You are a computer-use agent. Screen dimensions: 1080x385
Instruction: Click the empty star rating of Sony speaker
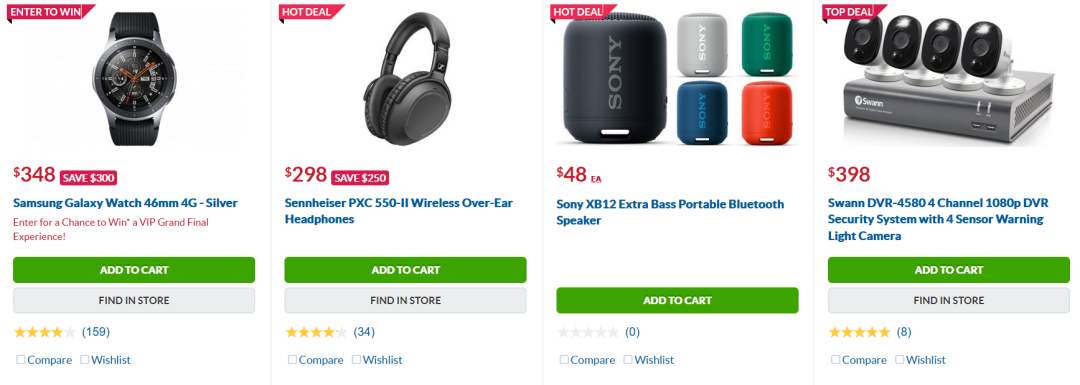click(x=588, y=332)
